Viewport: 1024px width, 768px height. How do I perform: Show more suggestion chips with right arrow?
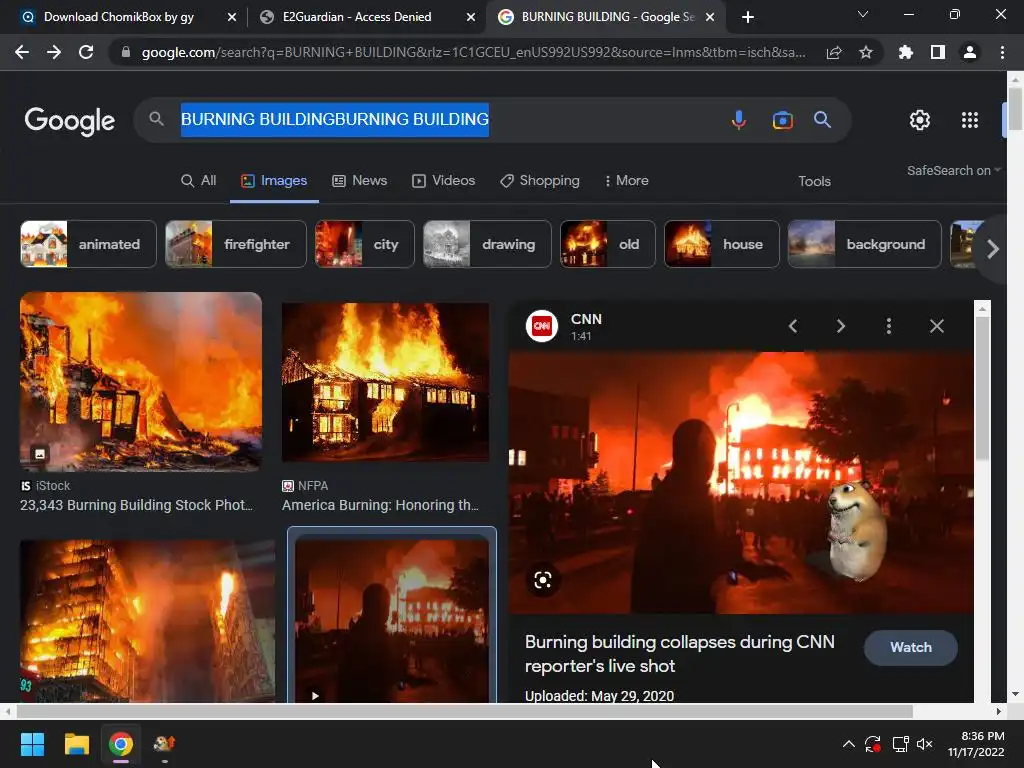tap(993, 249)
